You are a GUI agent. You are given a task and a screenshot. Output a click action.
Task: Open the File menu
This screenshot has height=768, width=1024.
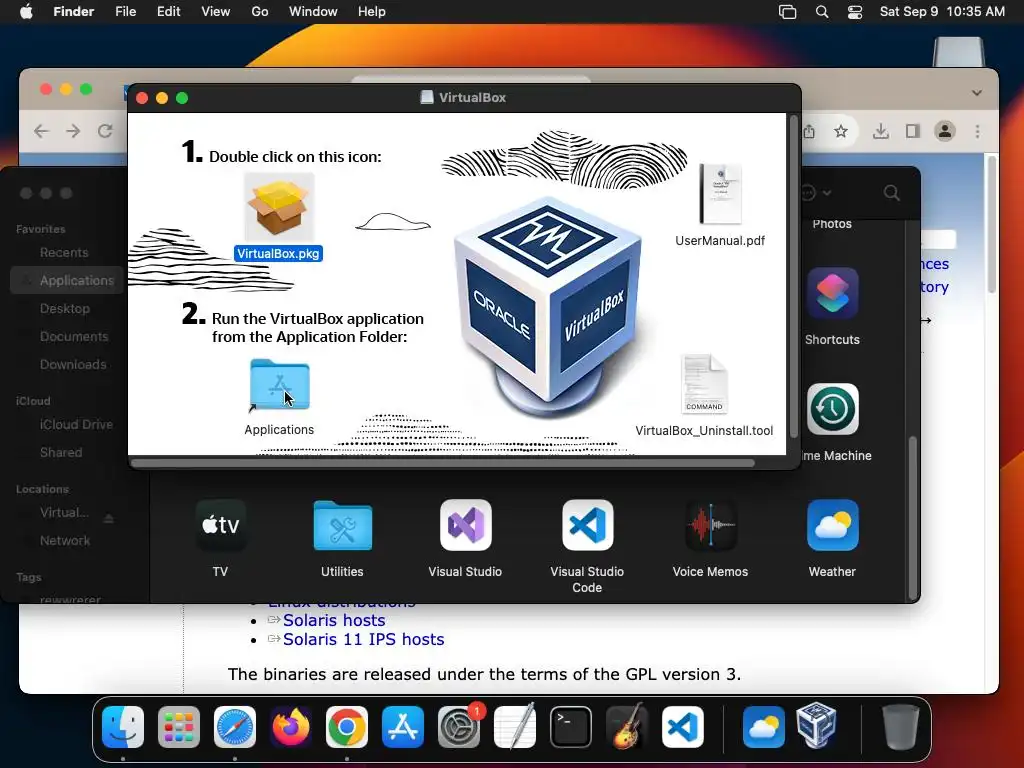(x=125, y=12)
